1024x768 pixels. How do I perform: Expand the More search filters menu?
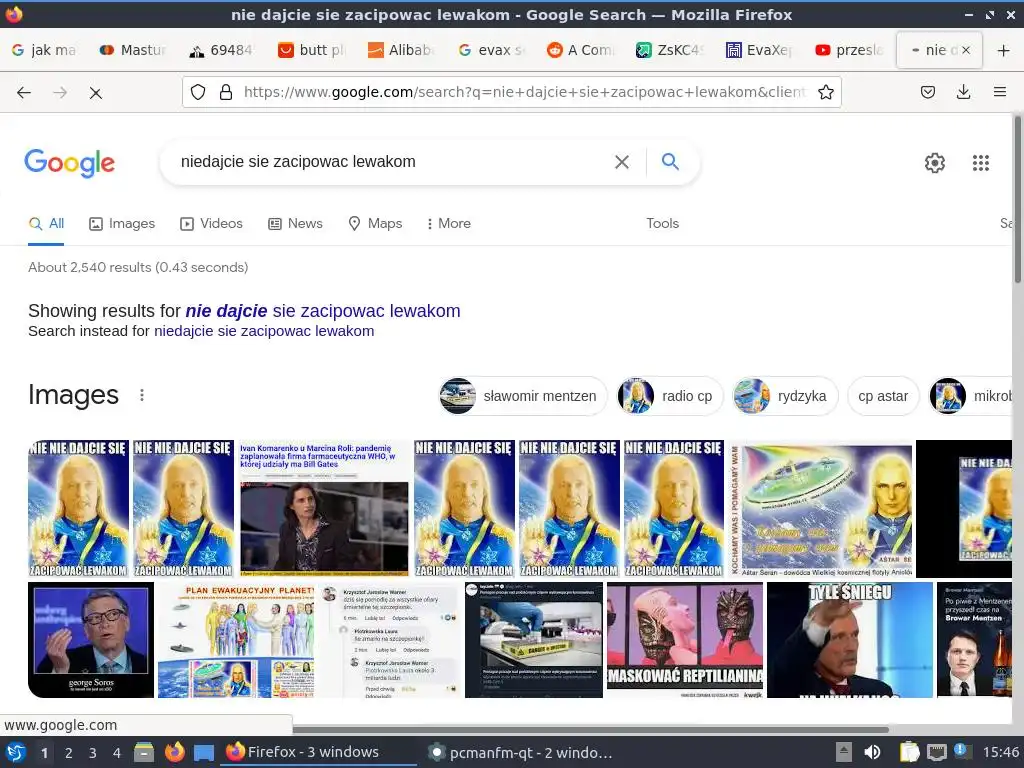coord(448,223)
